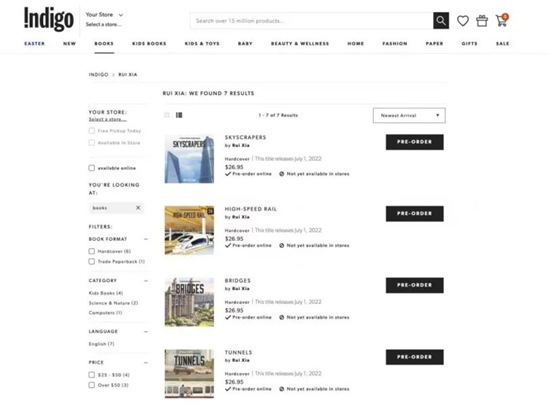Image resolution: width=554 pixels, height=415 pixels.
Task: Collapse the Book Format filter section
Action: point(146,239)
